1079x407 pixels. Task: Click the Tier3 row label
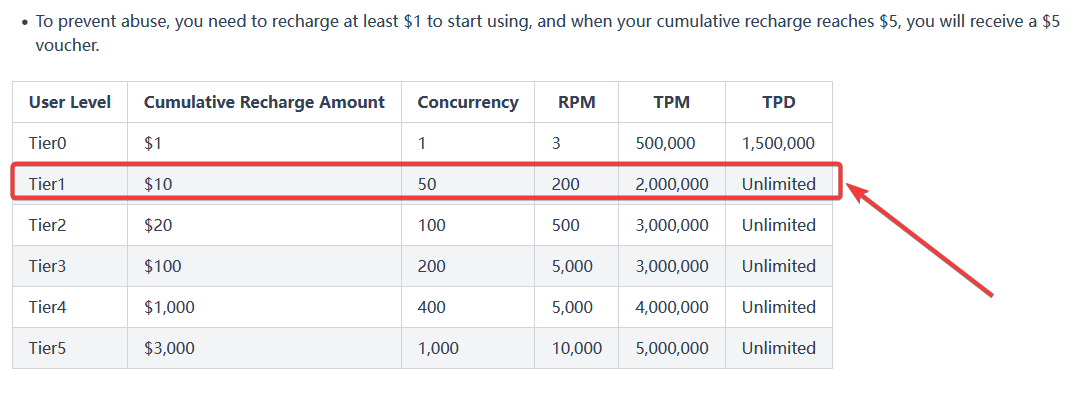pos(48,266)
